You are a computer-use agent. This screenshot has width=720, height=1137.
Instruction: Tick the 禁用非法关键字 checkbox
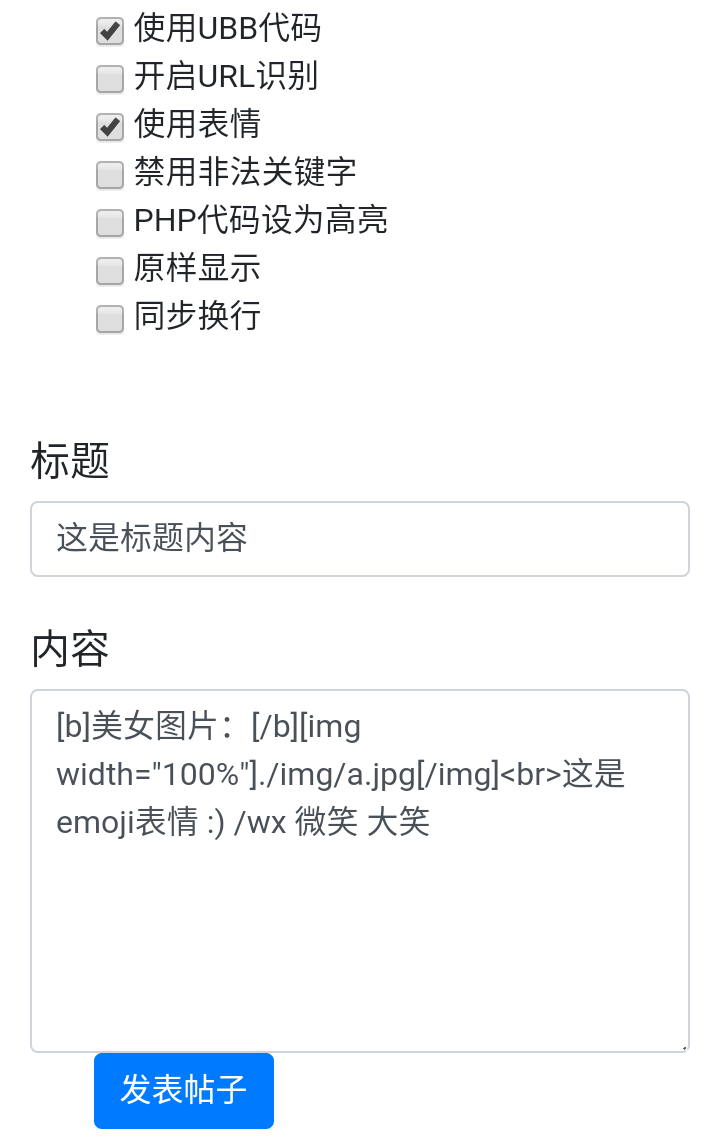click(x=109, y=175)
